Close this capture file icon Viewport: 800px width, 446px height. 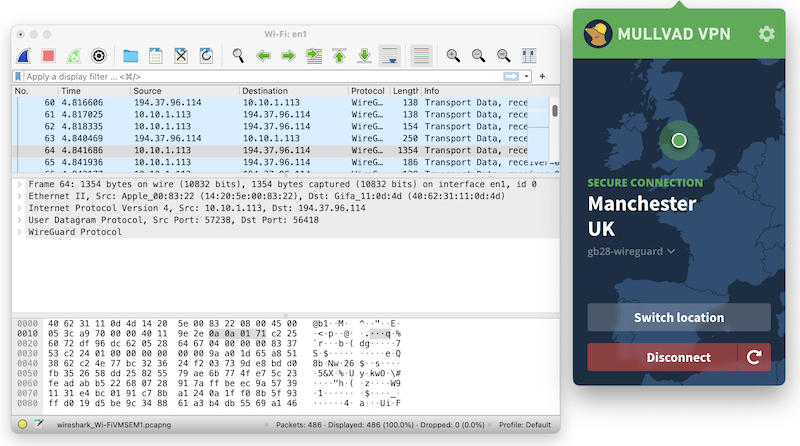pos(181,56)
